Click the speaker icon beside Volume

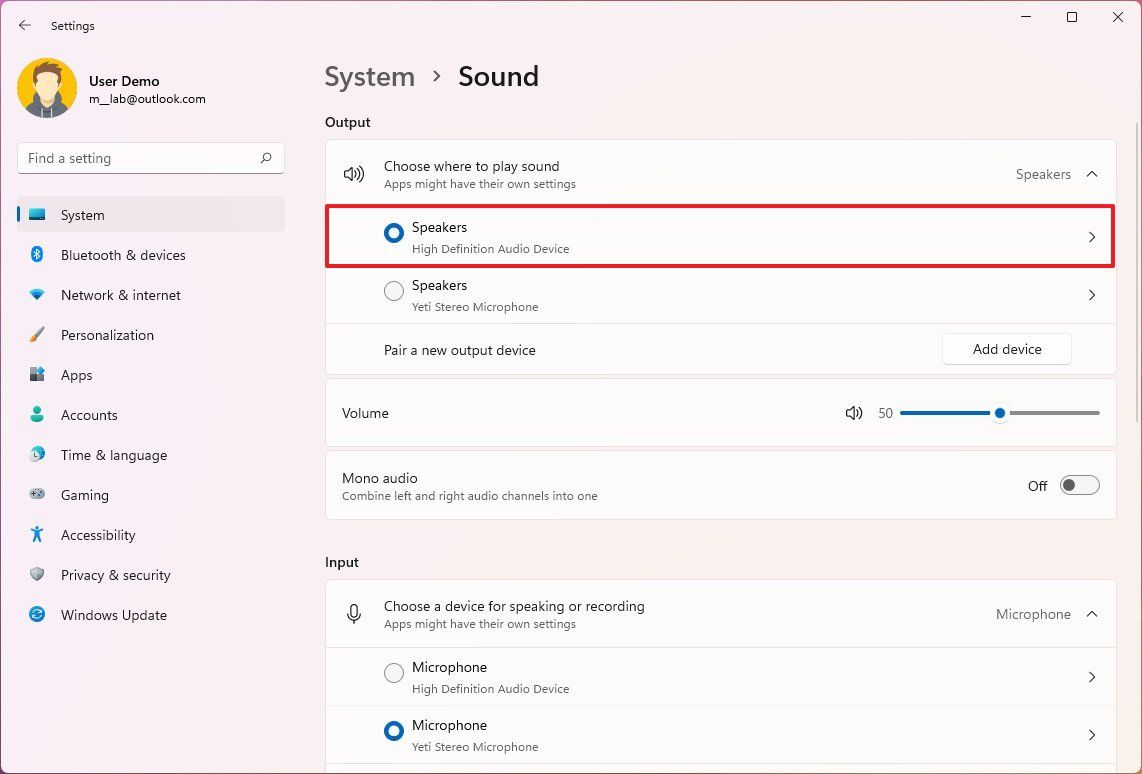click(853, 413)
